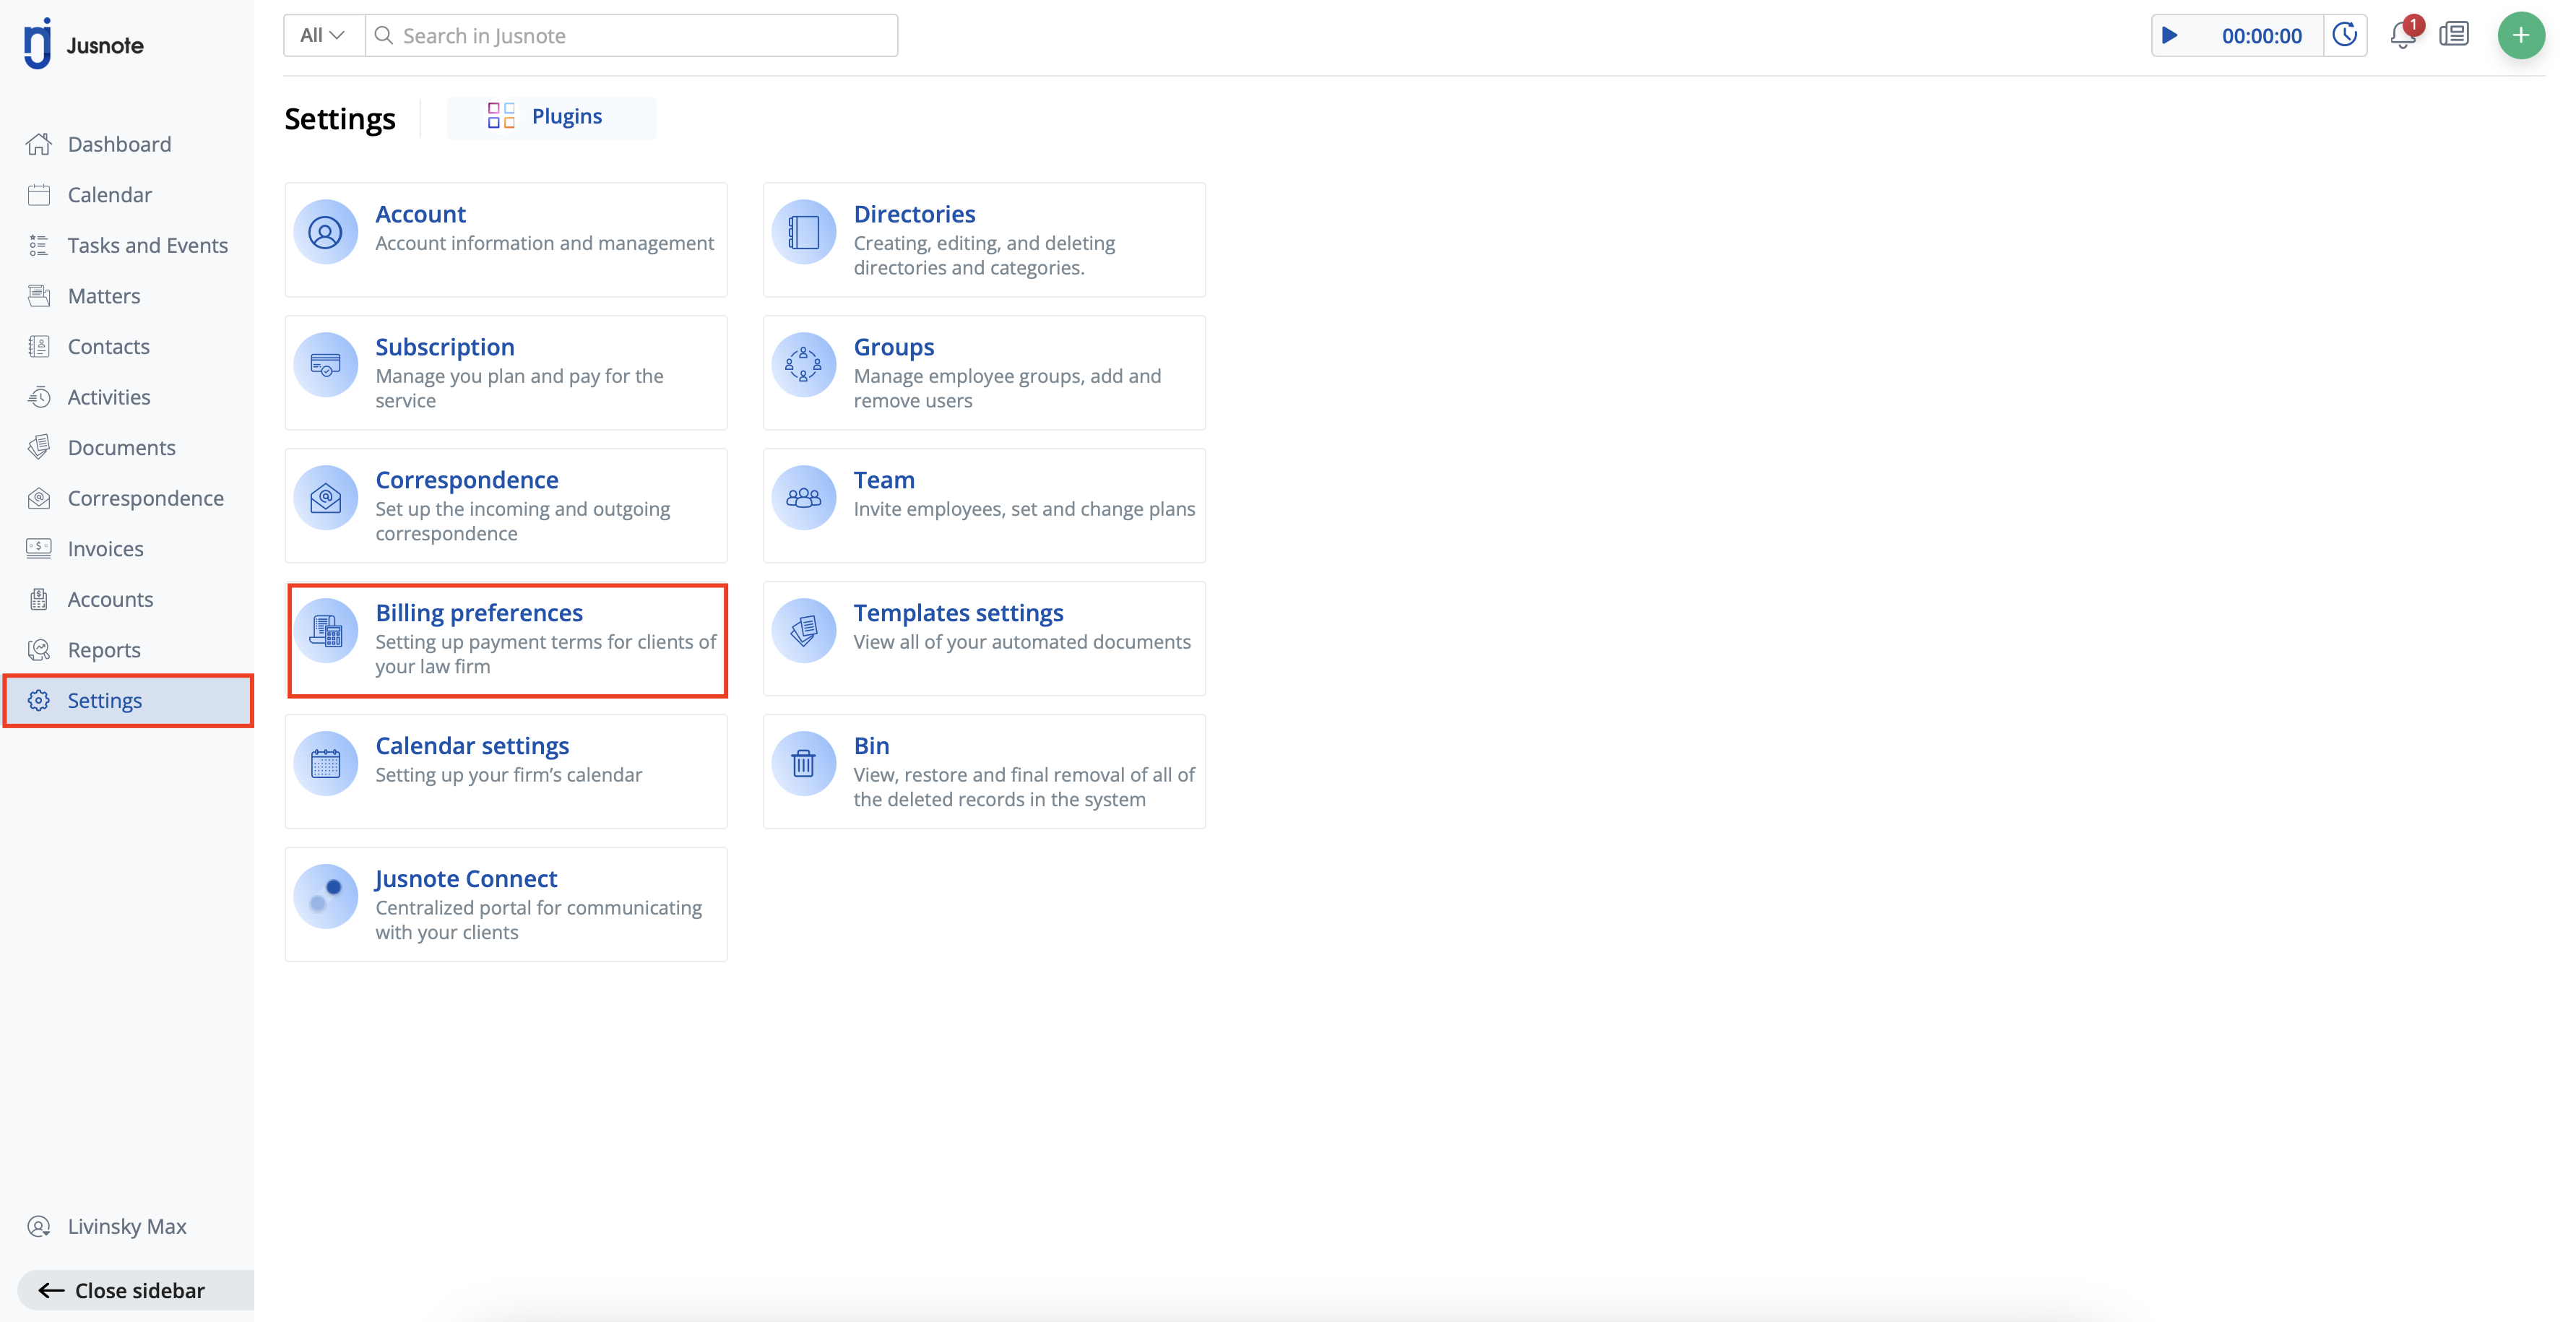Image resolution: width=2576 pixels, height=1322 pixels.
Task: Click the Livinsky Max user icon
Action: 39,1226
